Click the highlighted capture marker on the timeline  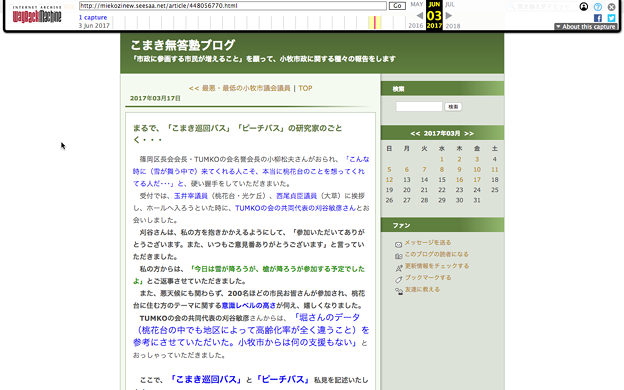tap(374, 22)
